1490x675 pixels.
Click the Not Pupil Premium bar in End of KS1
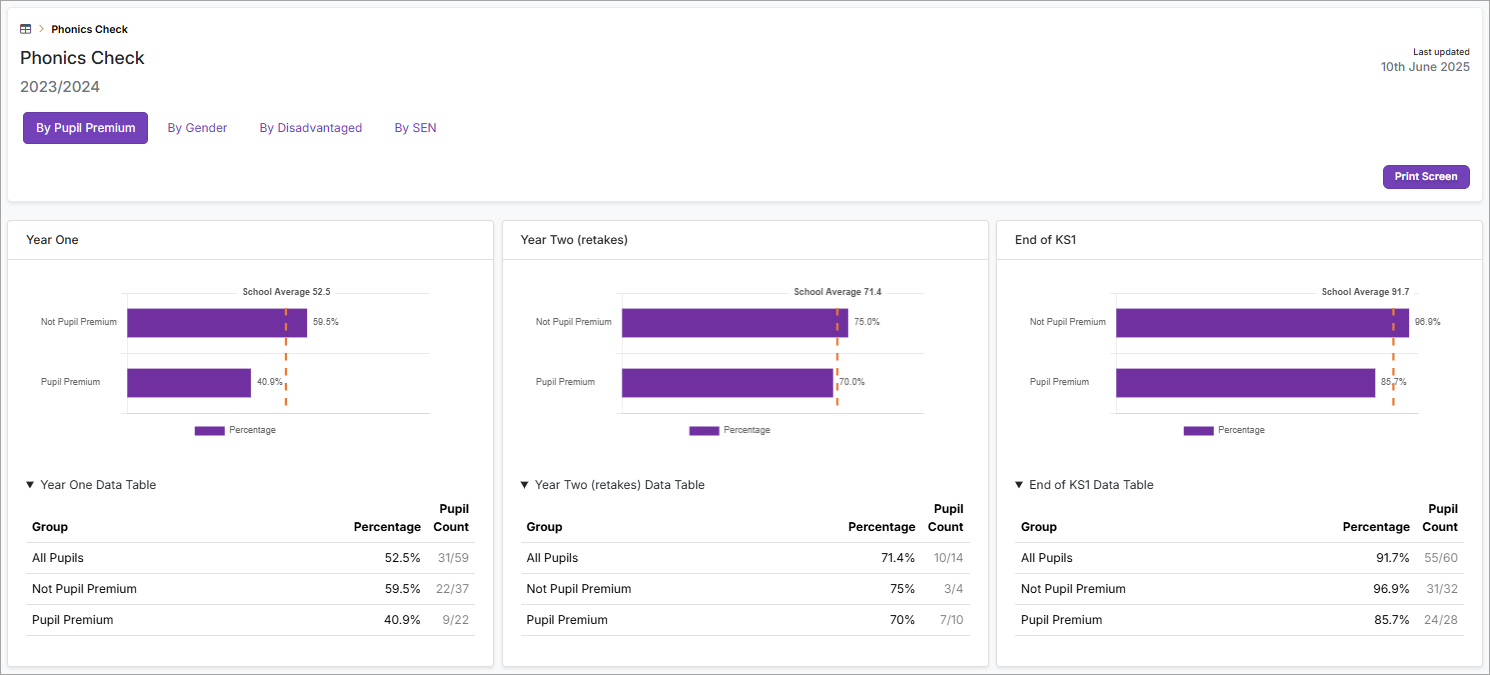(1262, 323)
